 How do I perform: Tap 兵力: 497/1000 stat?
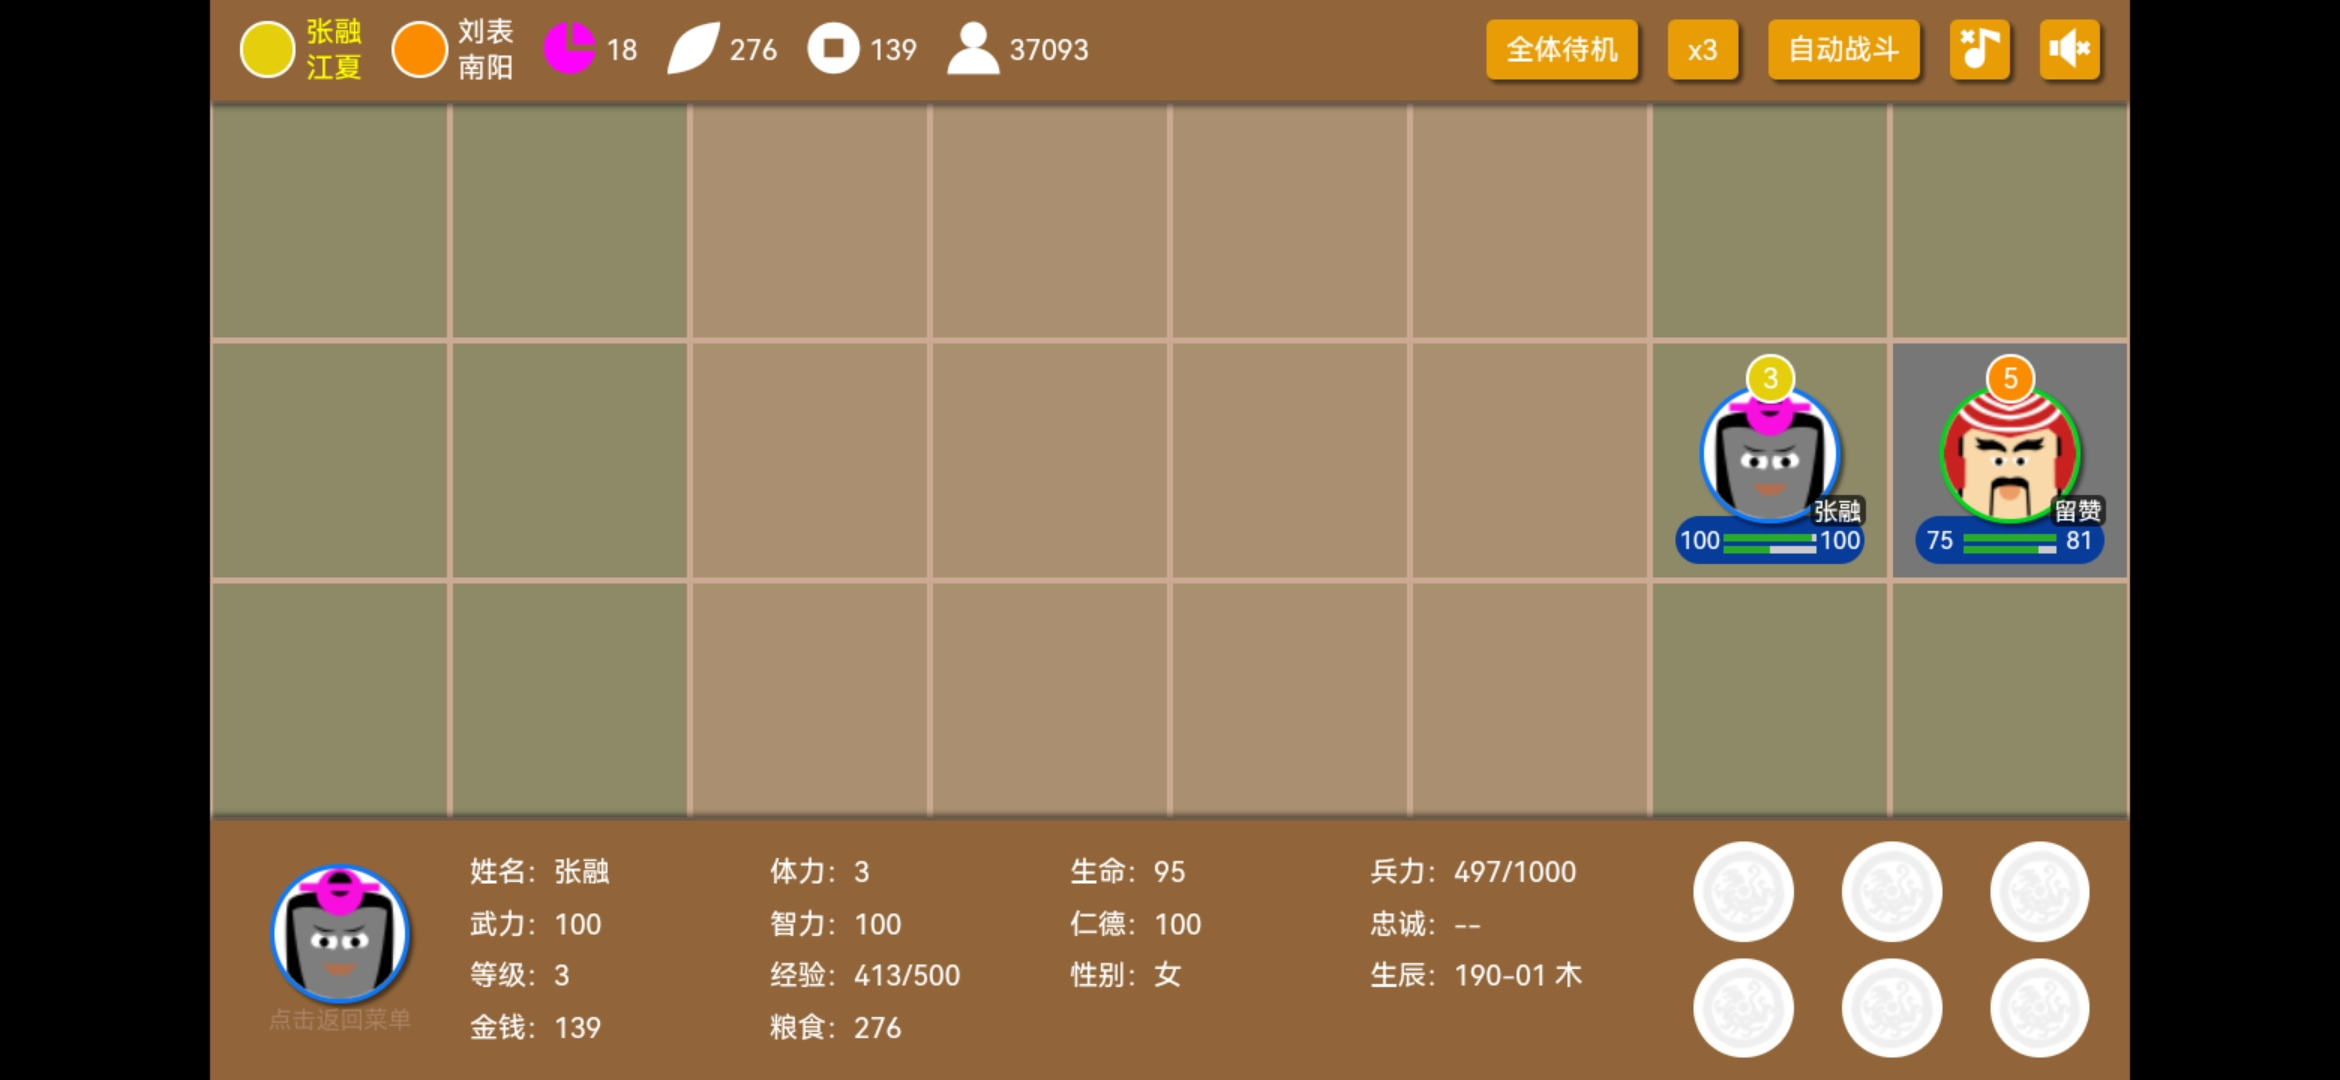(1473, 872)
